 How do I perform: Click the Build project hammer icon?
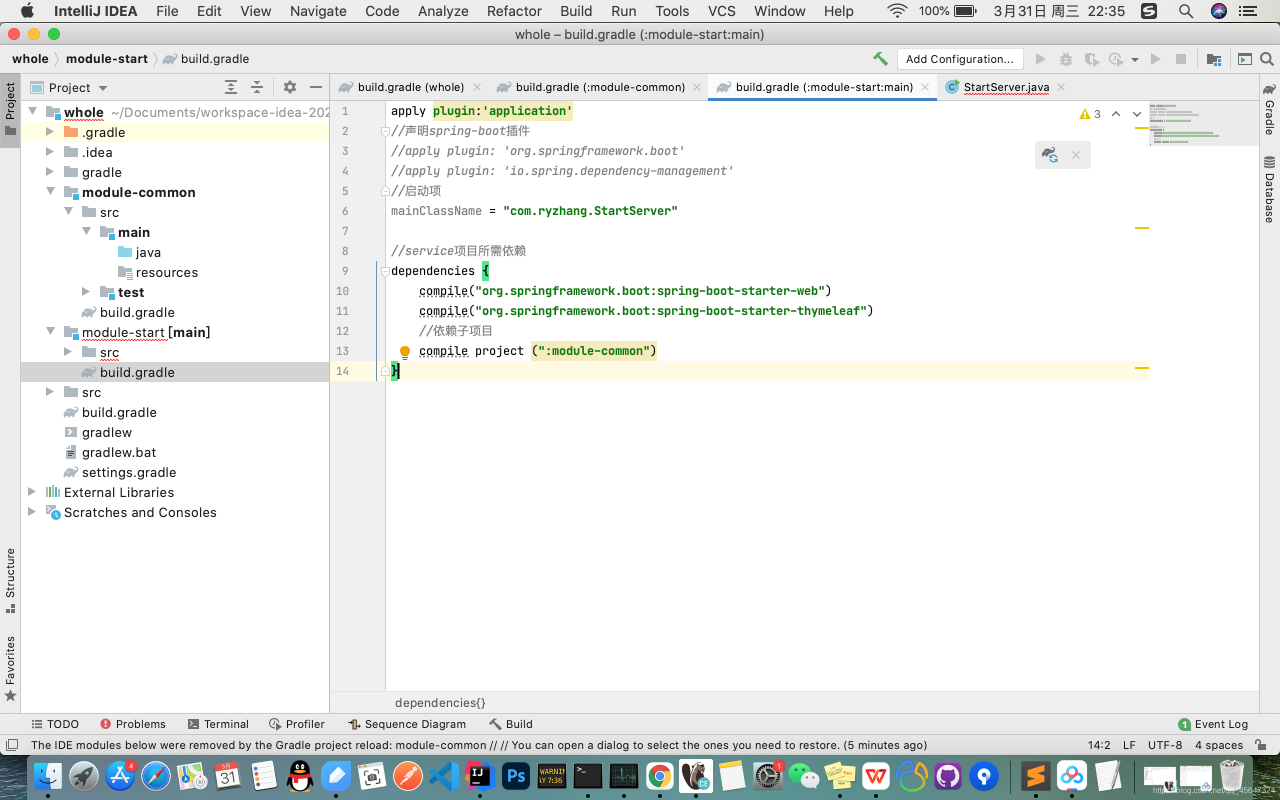[880, 59]
